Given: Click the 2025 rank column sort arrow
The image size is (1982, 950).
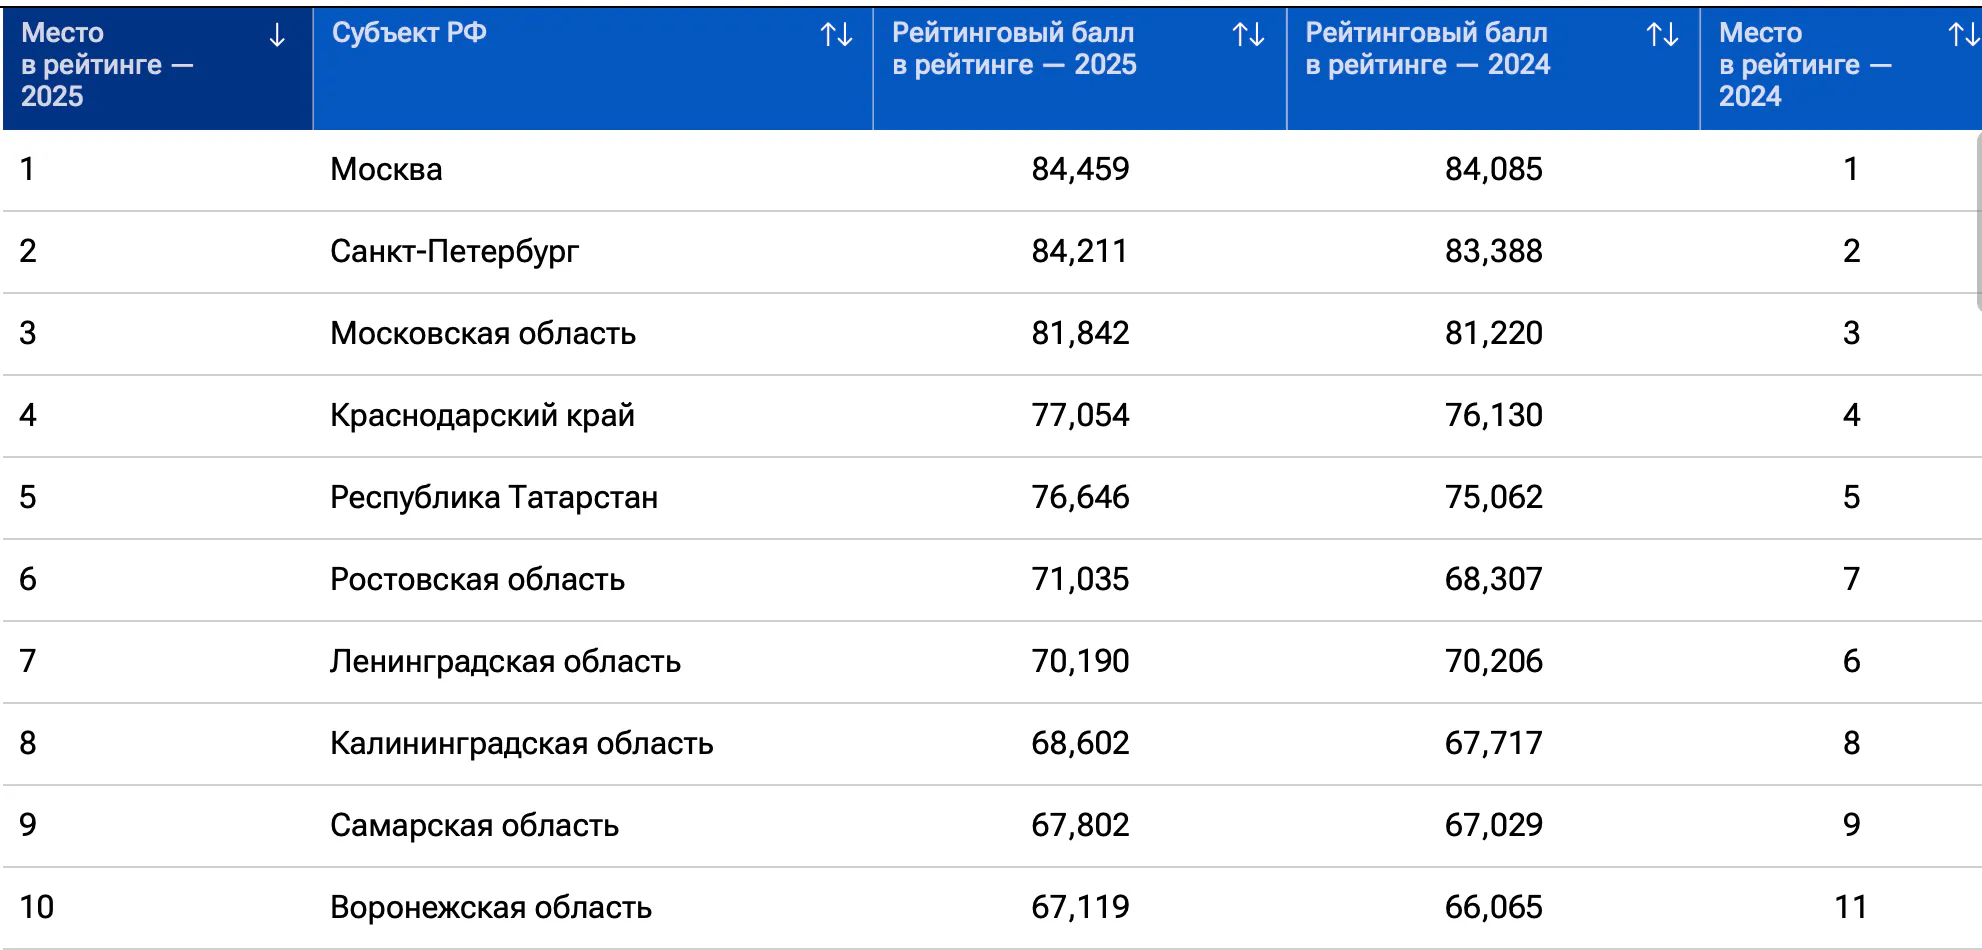Looking at the screenshot, I should pyautogui.click(x=277, y=36).
